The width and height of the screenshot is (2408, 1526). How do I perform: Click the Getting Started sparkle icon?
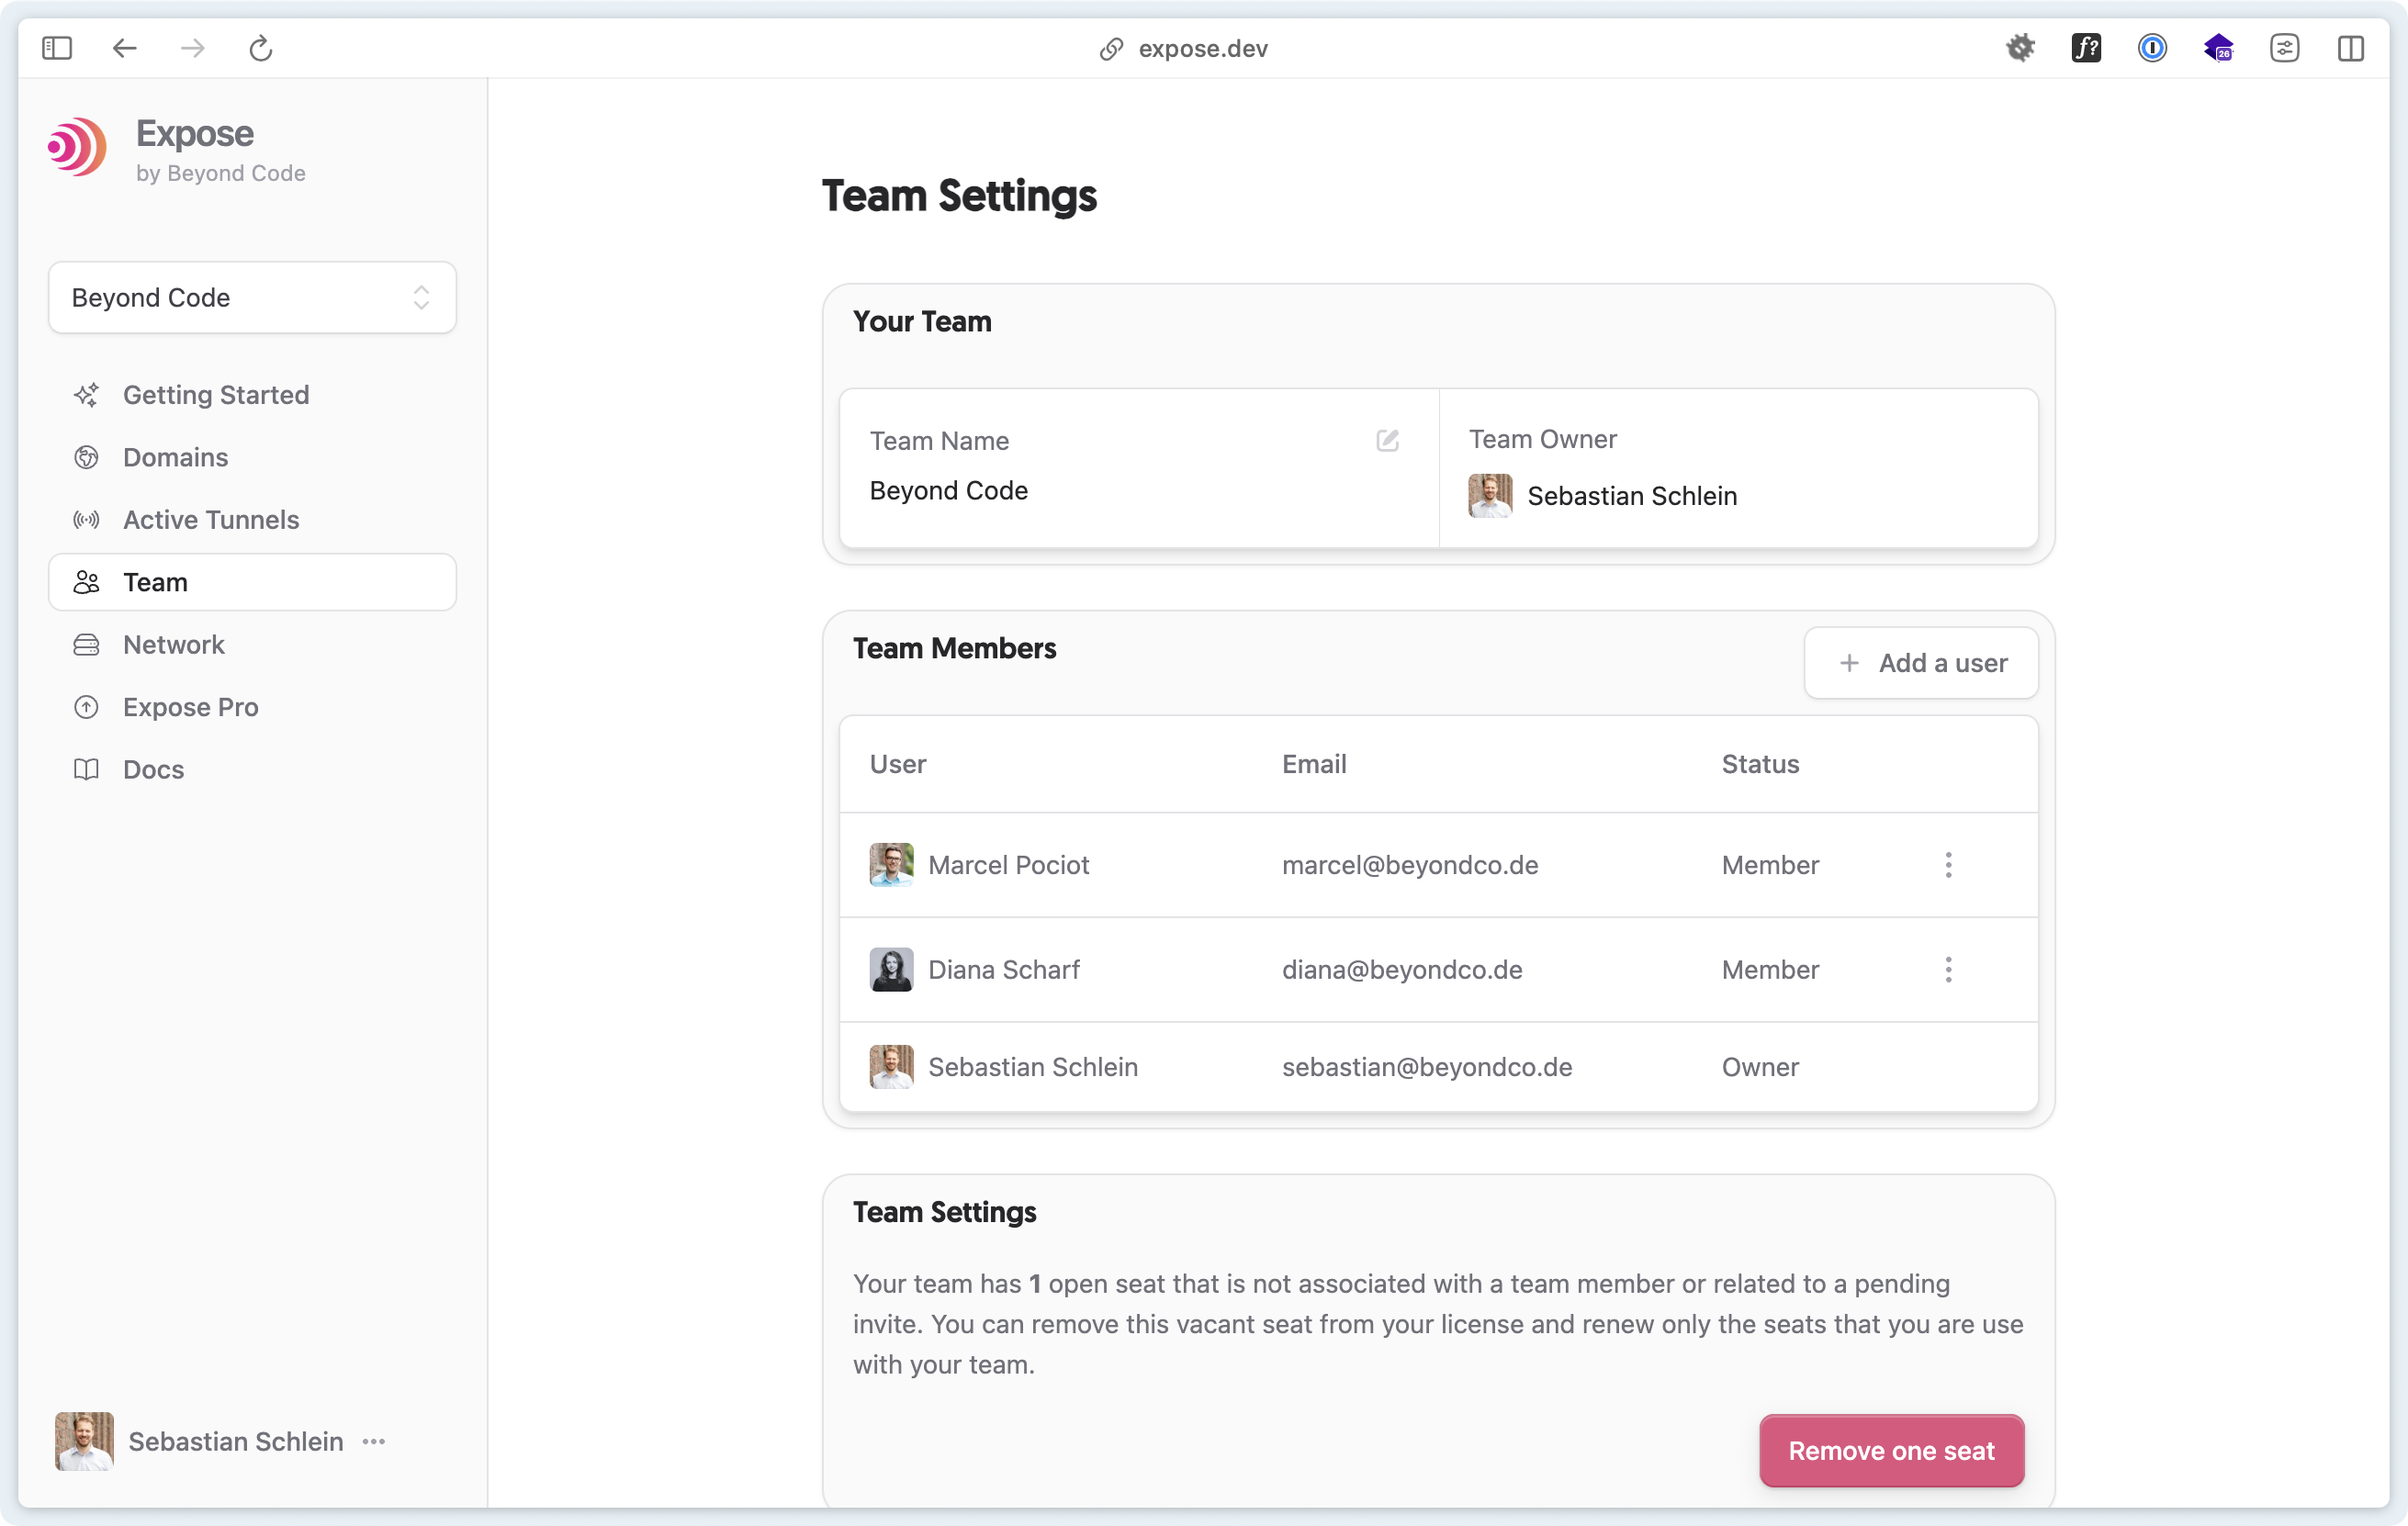(x=87, y=395)
